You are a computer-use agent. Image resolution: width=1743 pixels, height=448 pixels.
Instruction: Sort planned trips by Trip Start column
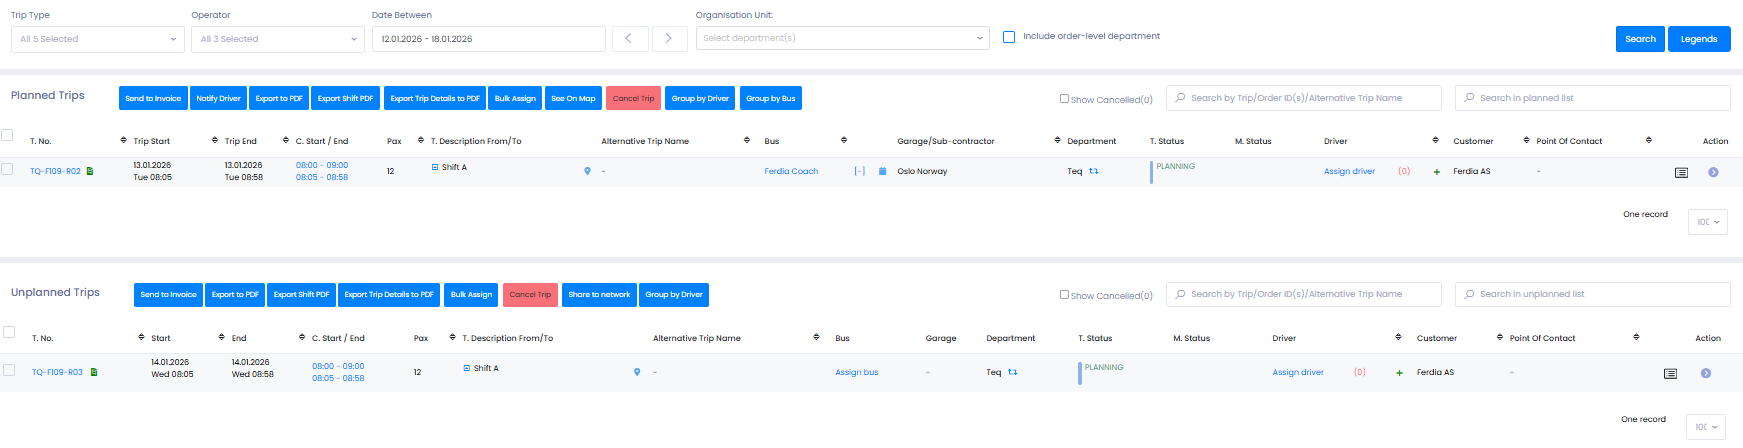124,141
